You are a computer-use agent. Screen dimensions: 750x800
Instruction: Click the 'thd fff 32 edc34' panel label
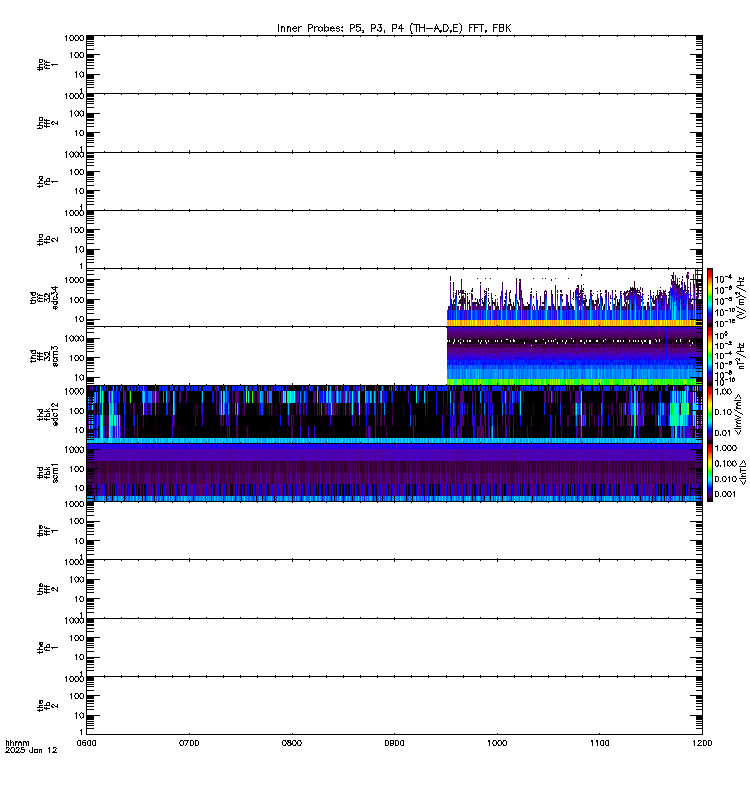tap(44, 297)
